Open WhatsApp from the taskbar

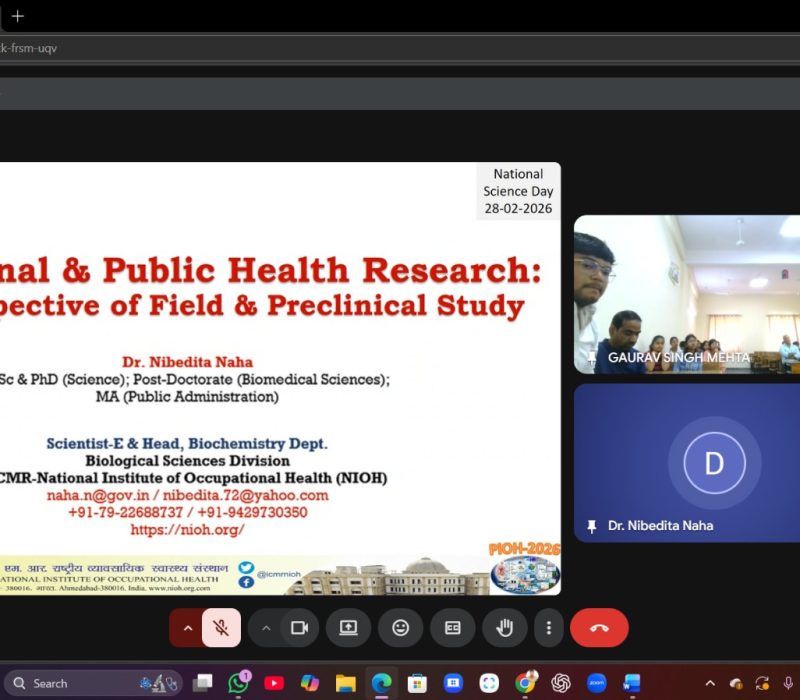pos(238,683)
